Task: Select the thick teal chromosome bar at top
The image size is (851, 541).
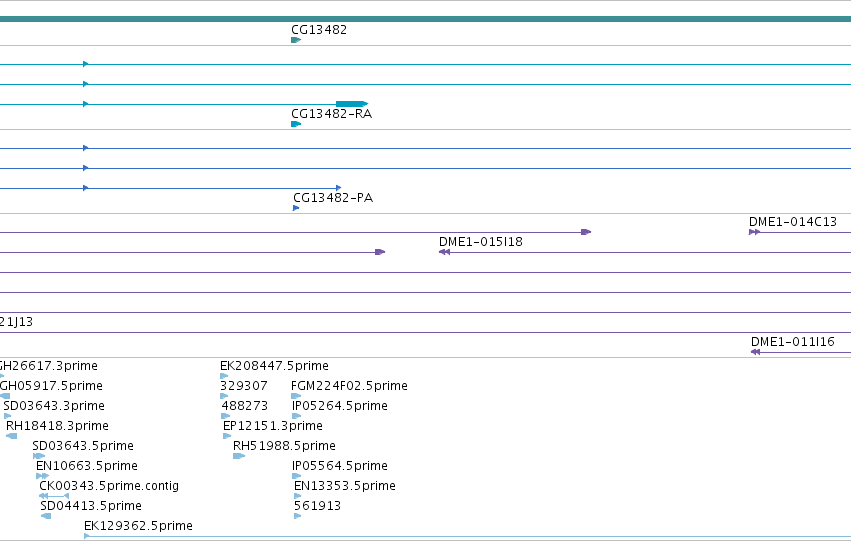Action: tap(426, 20)
